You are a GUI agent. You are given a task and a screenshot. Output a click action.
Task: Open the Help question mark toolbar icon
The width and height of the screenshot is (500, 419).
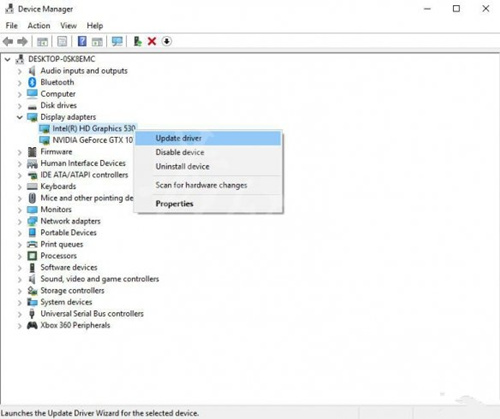[x=82, y=41]
